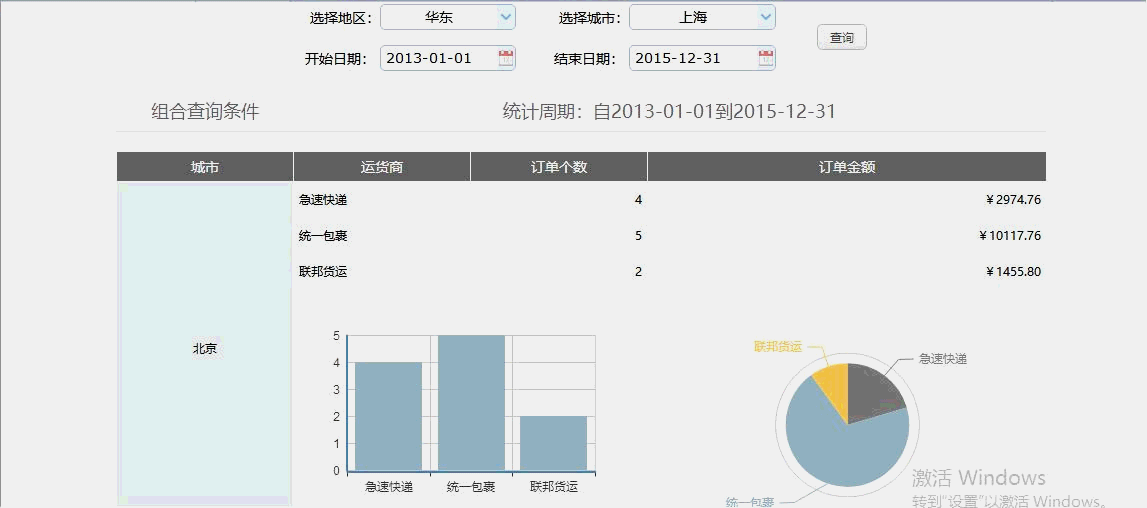Click the 订单金额 column header
This screenshot has height=508, width=1147.
(846, 167)
